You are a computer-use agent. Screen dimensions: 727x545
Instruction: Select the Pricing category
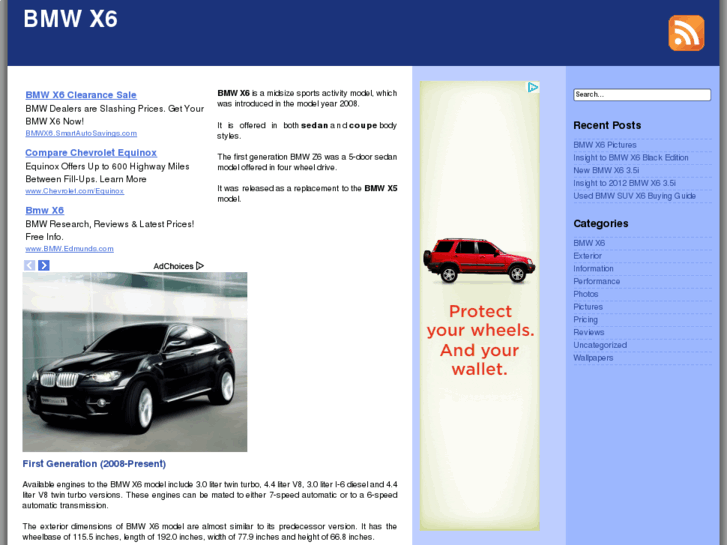(585, 320)
